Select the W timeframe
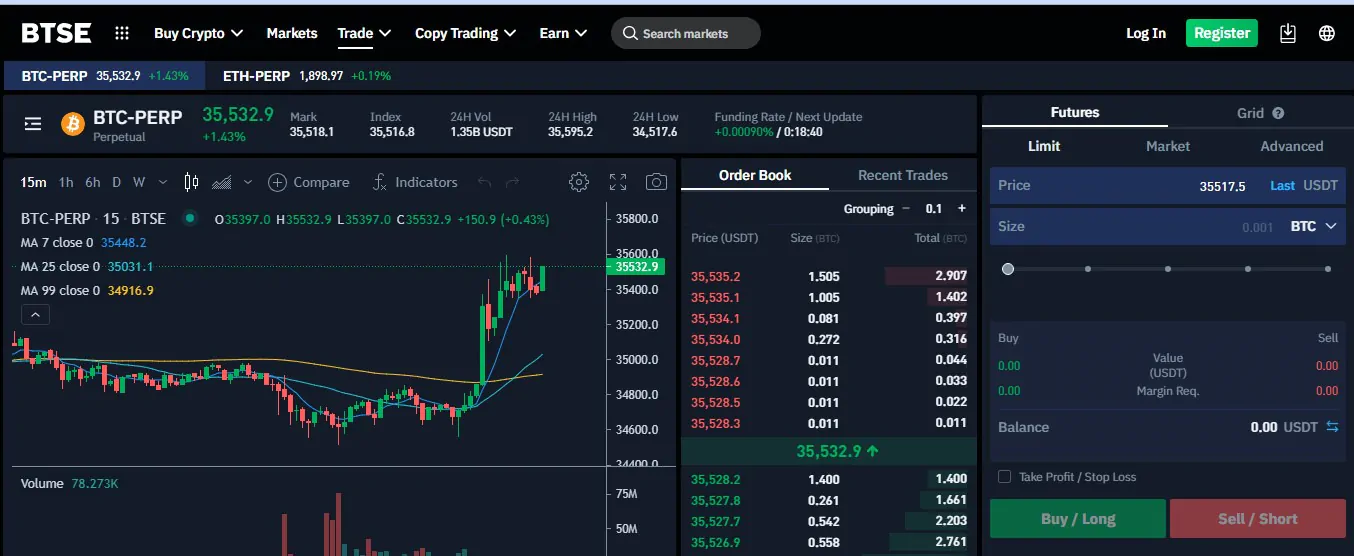 click(x=139, y=182)
